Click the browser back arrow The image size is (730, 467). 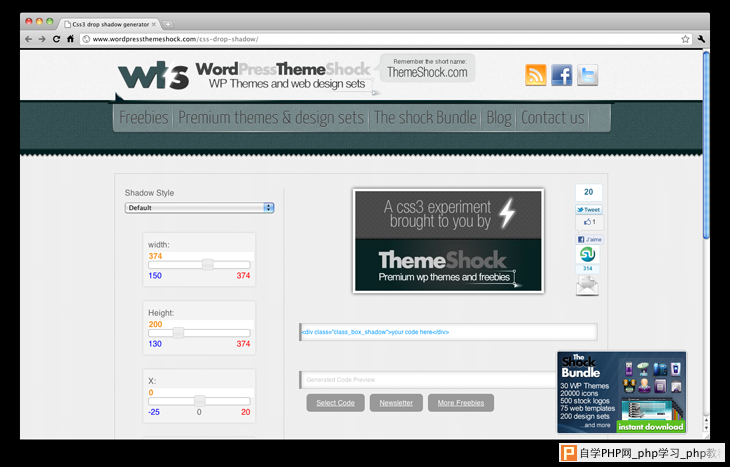point(28,39)
